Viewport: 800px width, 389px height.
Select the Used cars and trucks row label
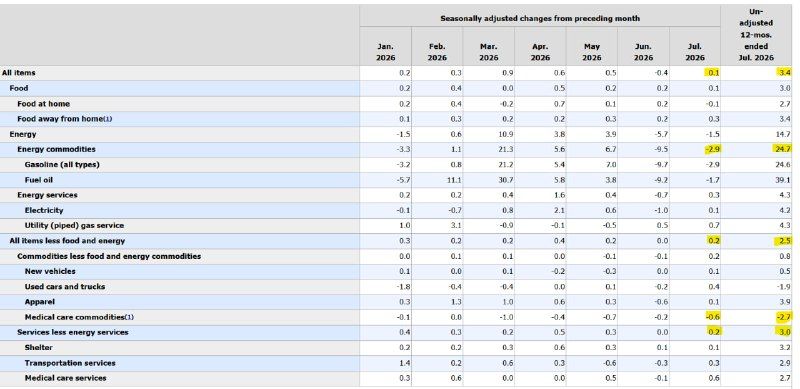[64, 286]
